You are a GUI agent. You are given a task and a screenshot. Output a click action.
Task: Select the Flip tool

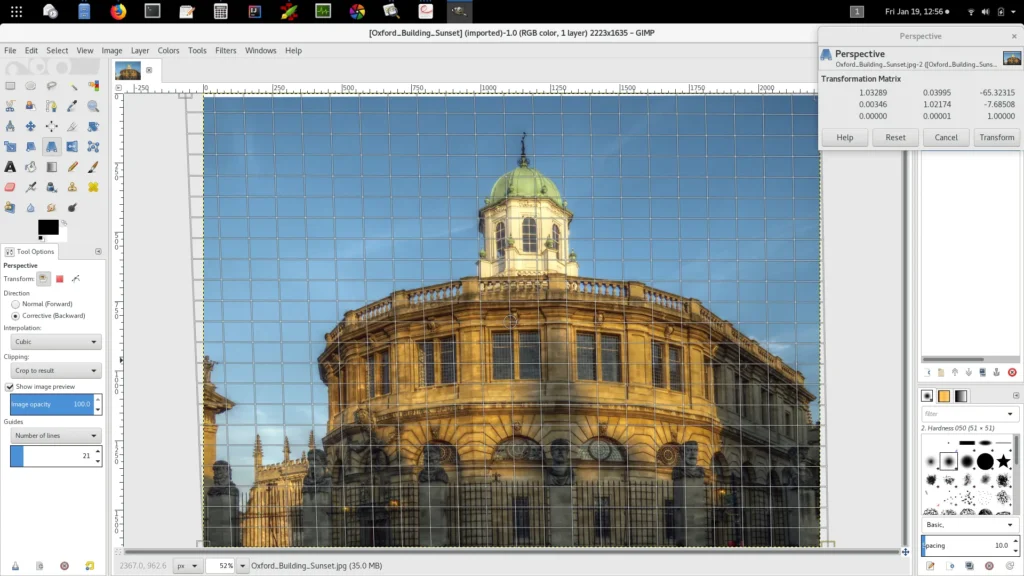point(72,147)
